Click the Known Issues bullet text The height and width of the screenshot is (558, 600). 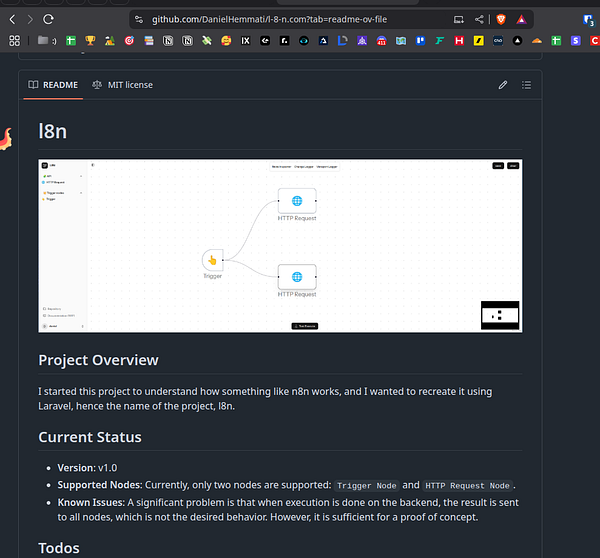pos(288,510)
